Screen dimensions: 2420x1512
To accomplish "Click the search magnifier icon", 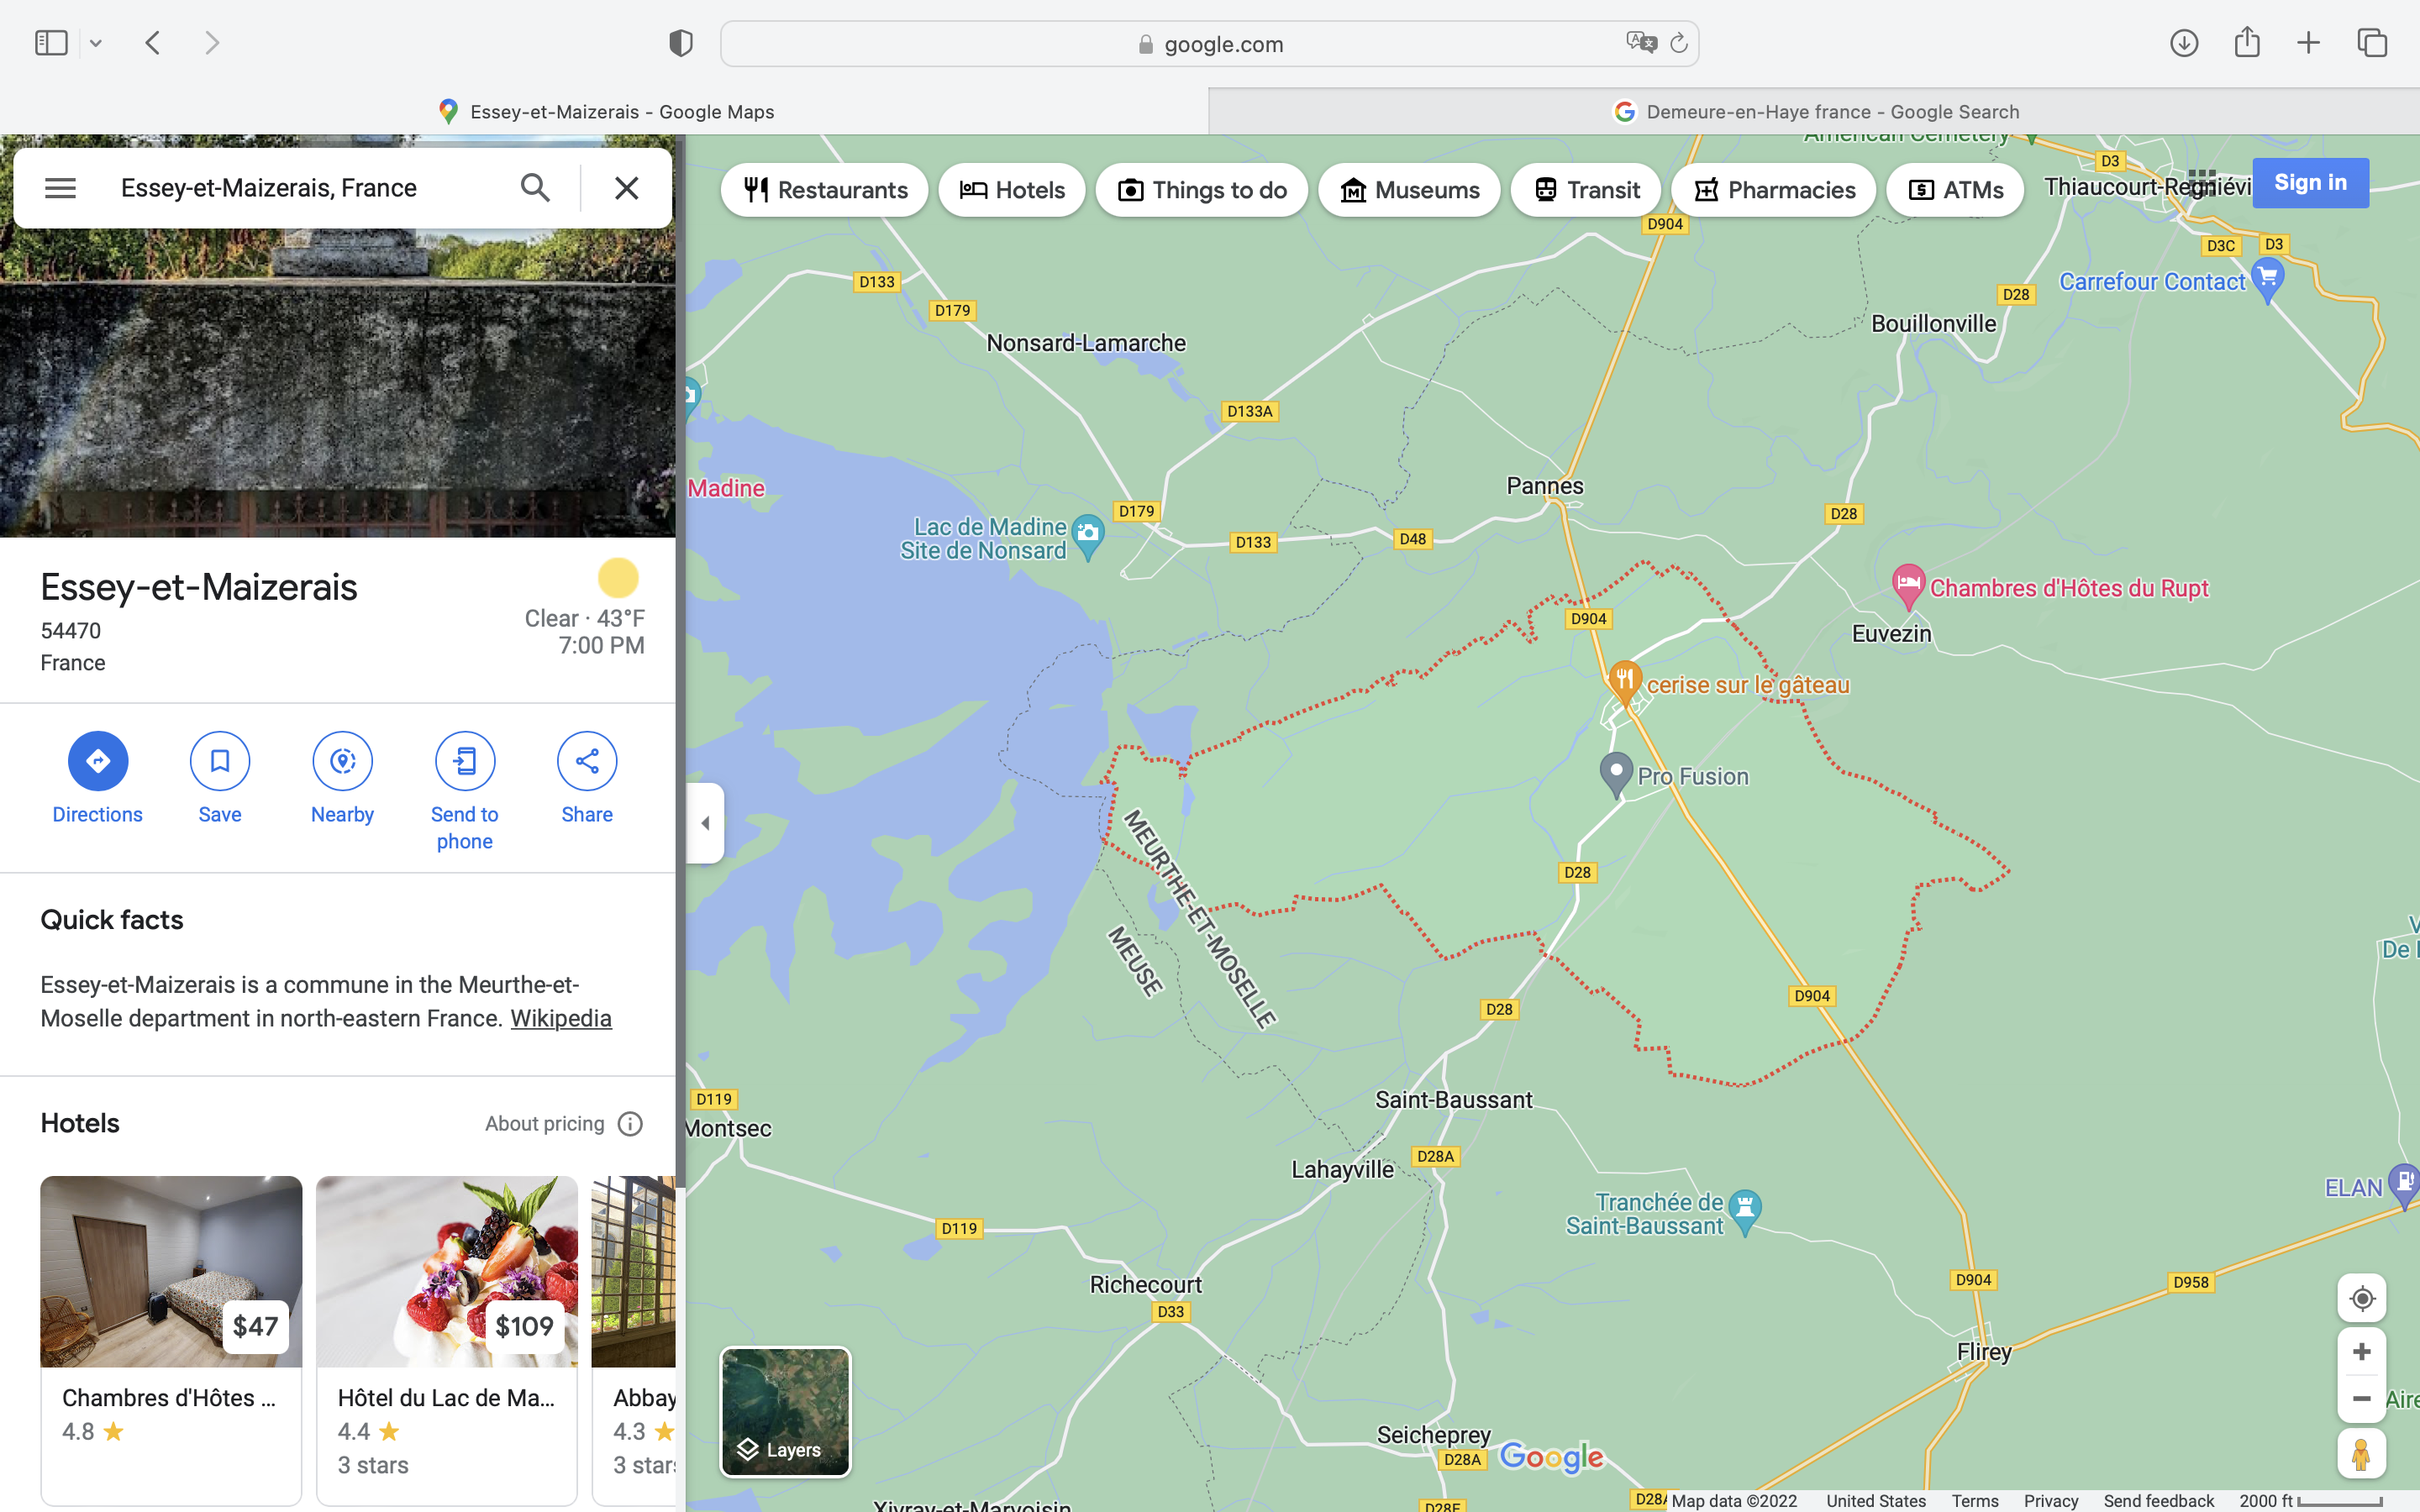I will pos(535,188).
